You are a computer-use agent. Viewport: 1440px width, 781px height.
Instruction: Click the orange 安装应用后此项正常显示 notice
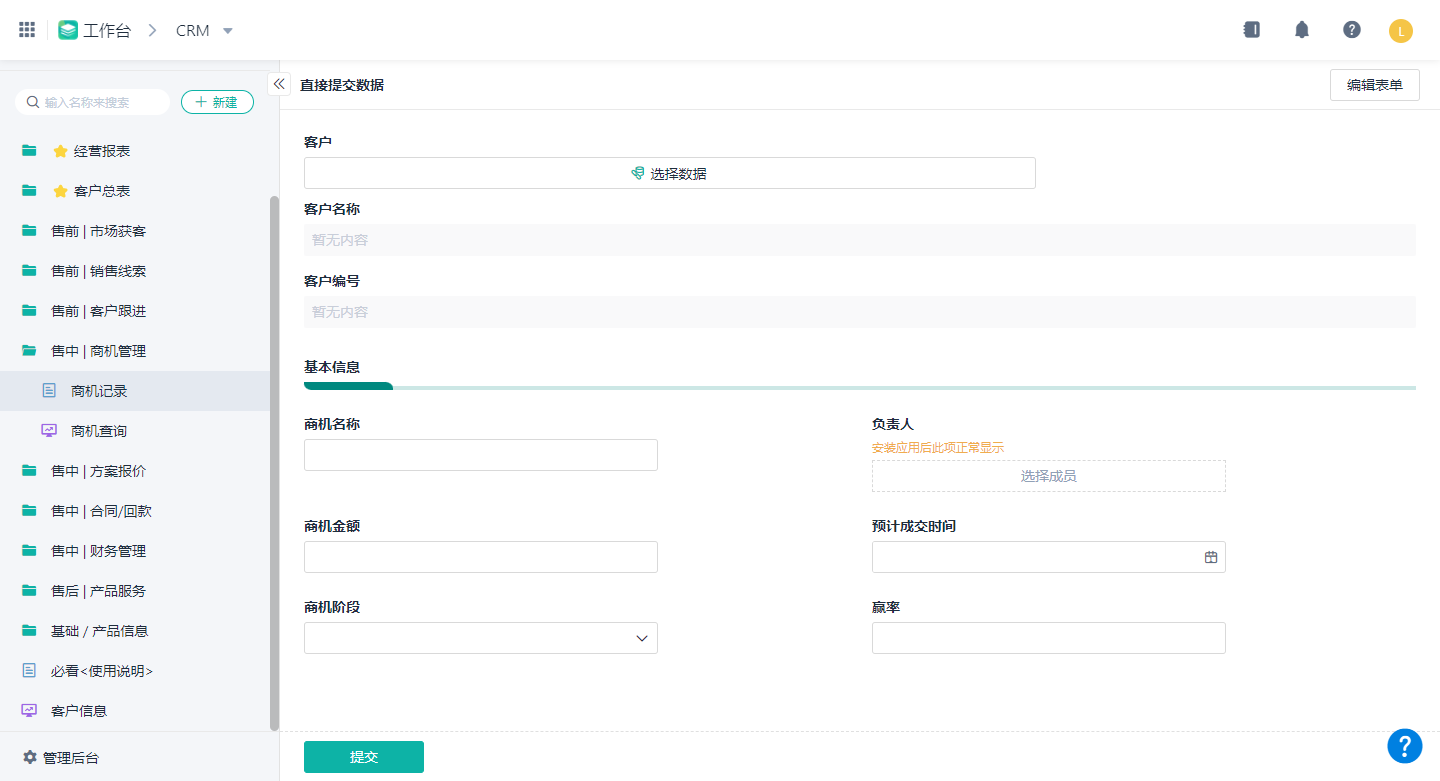tap(938, 448)
